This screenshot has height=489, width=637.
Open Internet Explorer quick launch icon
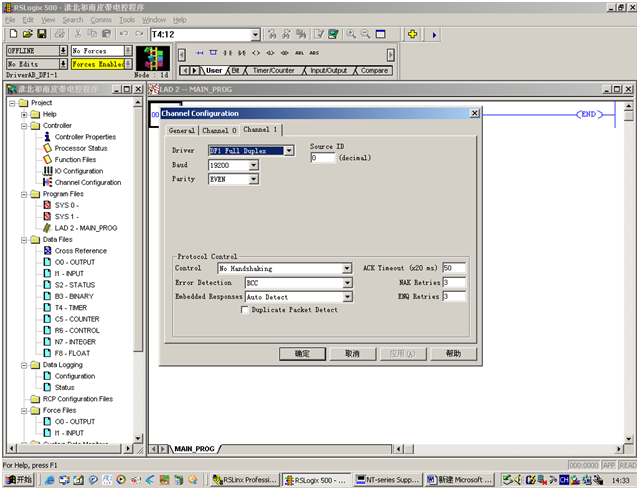[x=49, y=480]
